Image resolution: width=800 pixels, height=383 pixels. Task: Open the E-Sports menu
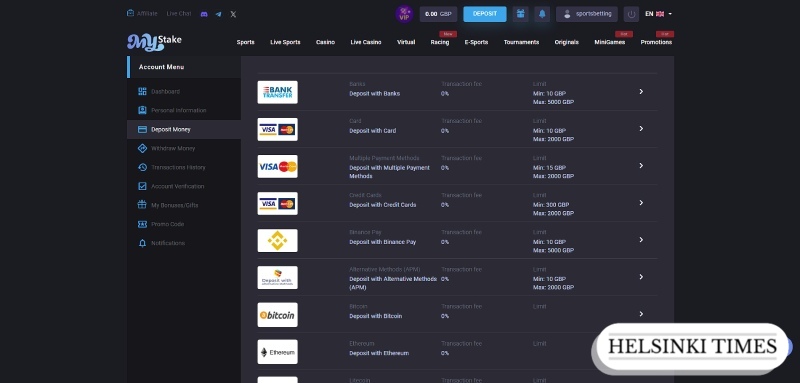point(476,42)
